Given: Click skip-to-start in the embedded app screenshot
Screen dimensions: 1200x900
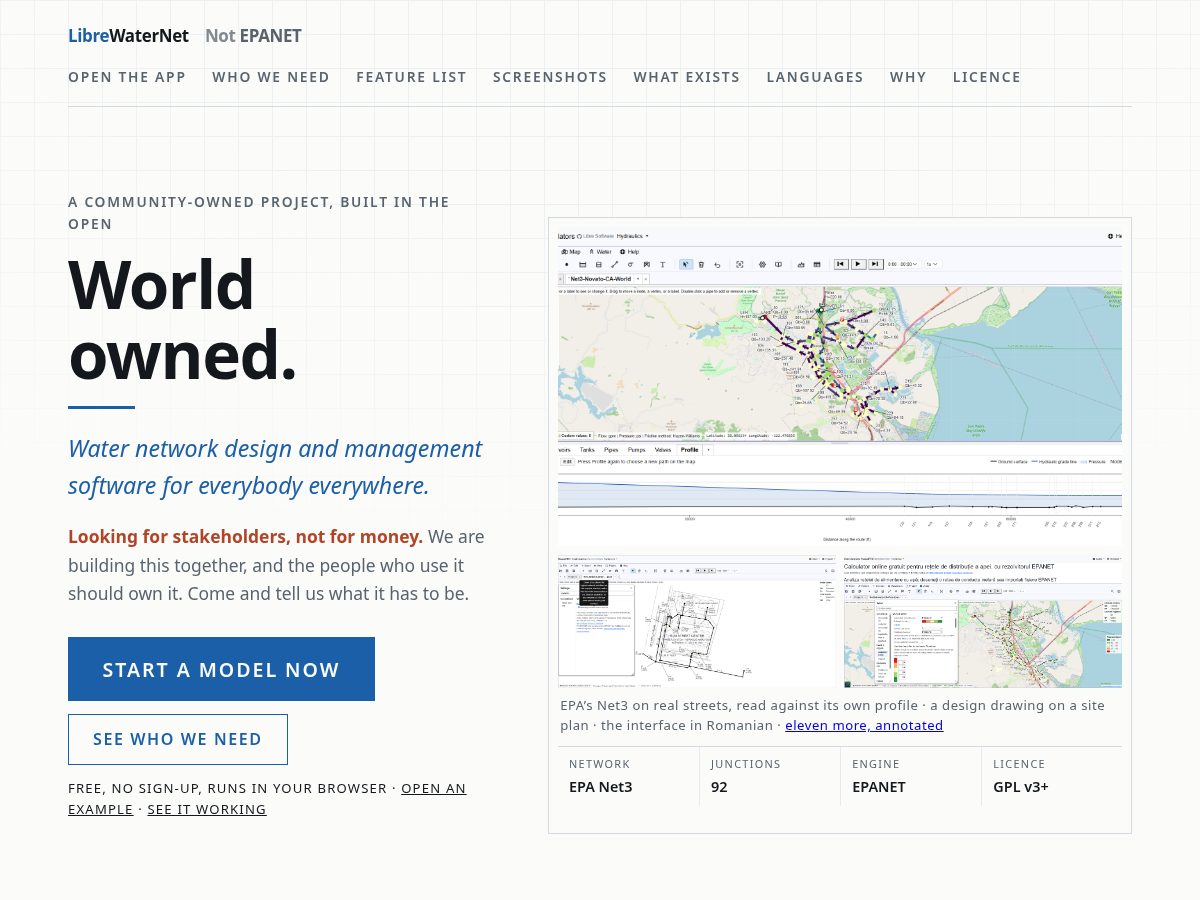Looking at the screenshot, I should tap(841, 264).
